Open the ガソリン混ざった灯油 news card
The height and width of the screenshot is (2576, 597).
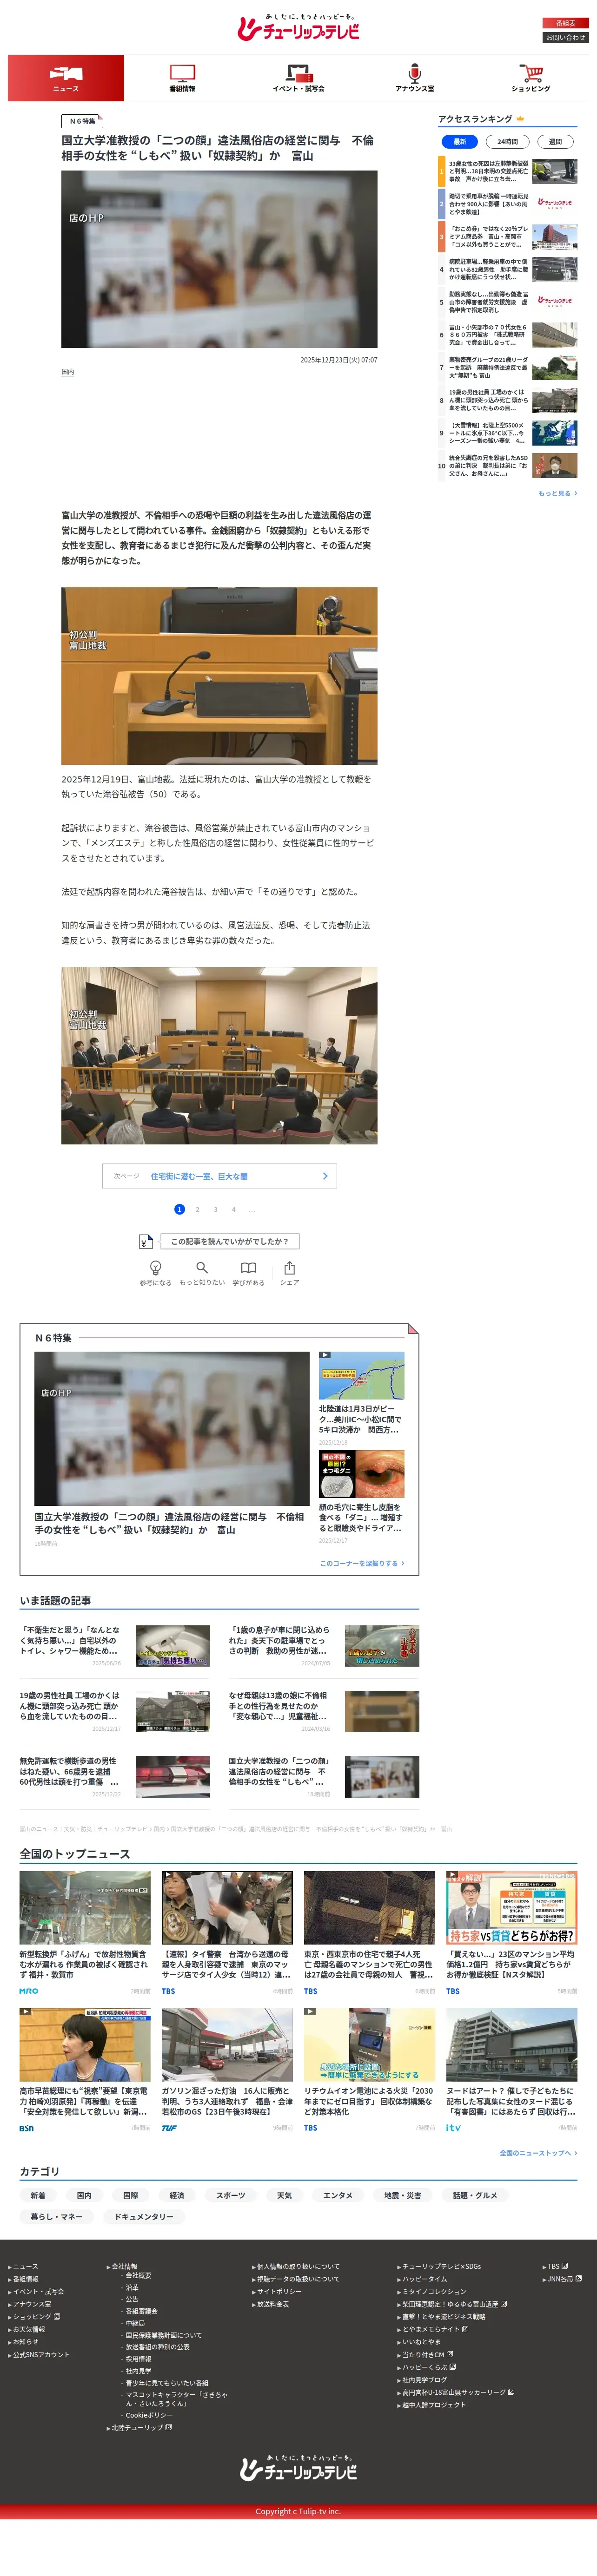pyautogui.click(x=227, y=2070)
